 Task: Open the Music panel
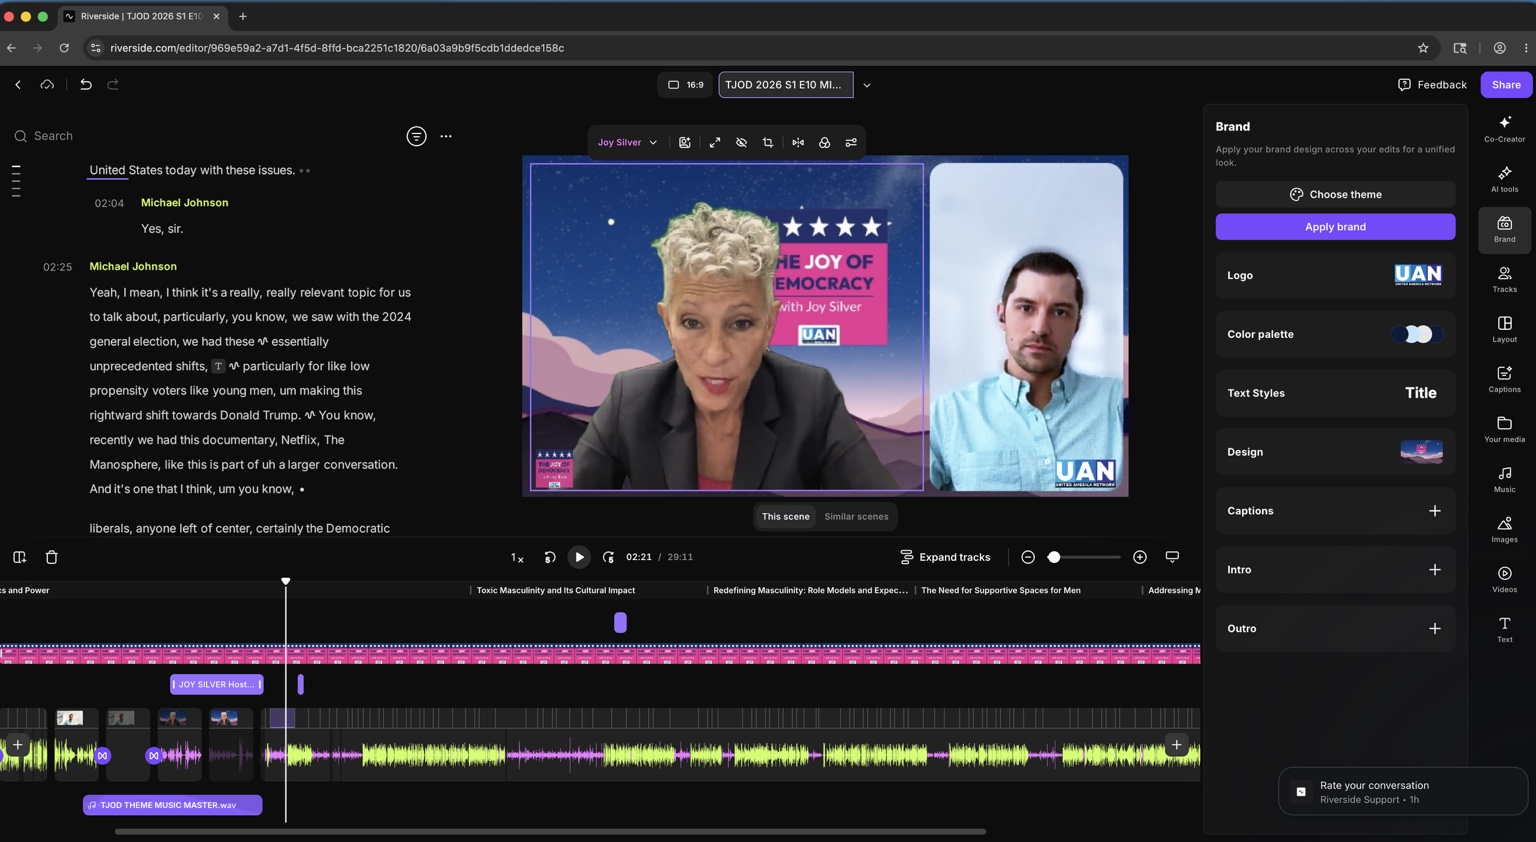[1504, 479]
